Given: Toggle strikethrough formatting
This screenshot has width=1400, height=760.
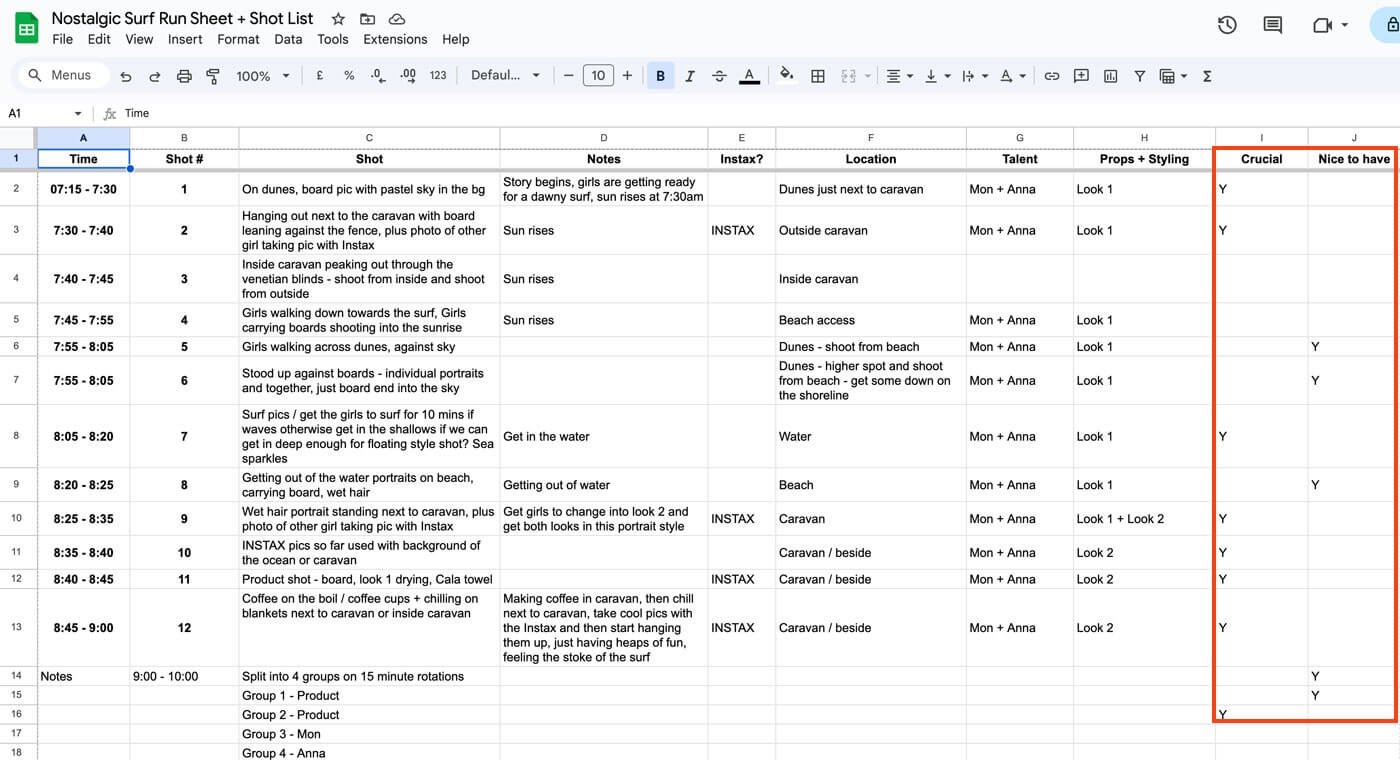Looking at the screenshot, I should [719, 75].
